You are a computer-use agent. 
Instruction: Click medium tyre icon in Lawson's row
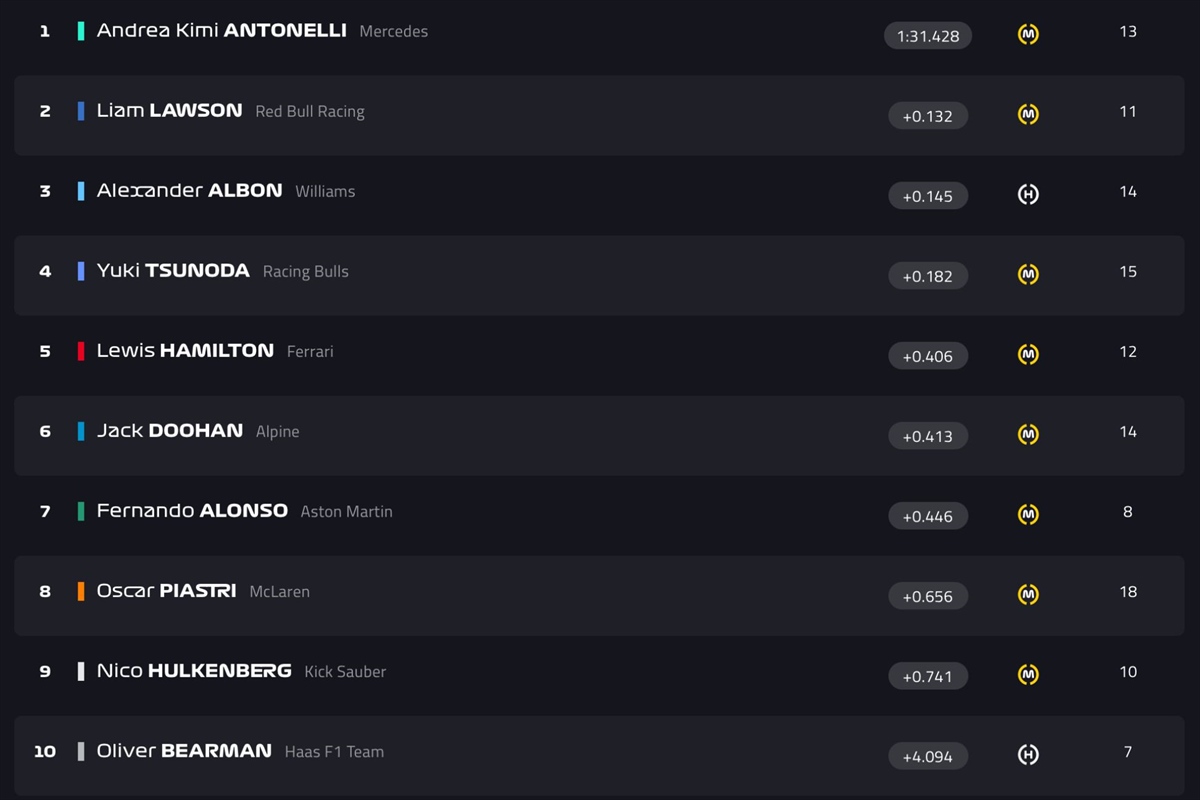pos(1028,114)
